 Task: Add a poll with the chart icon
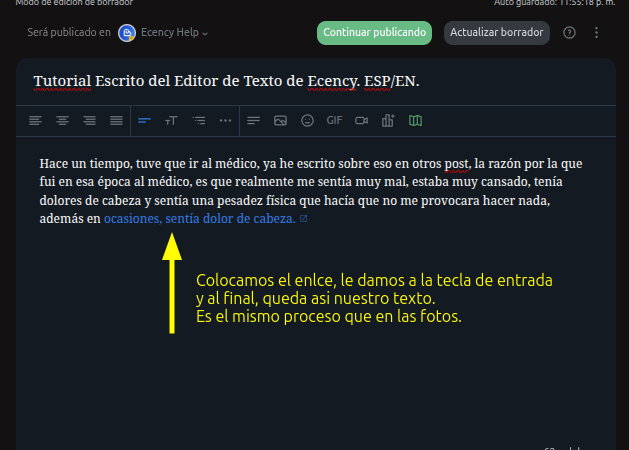pyautogui.click(x=388, y=121)
